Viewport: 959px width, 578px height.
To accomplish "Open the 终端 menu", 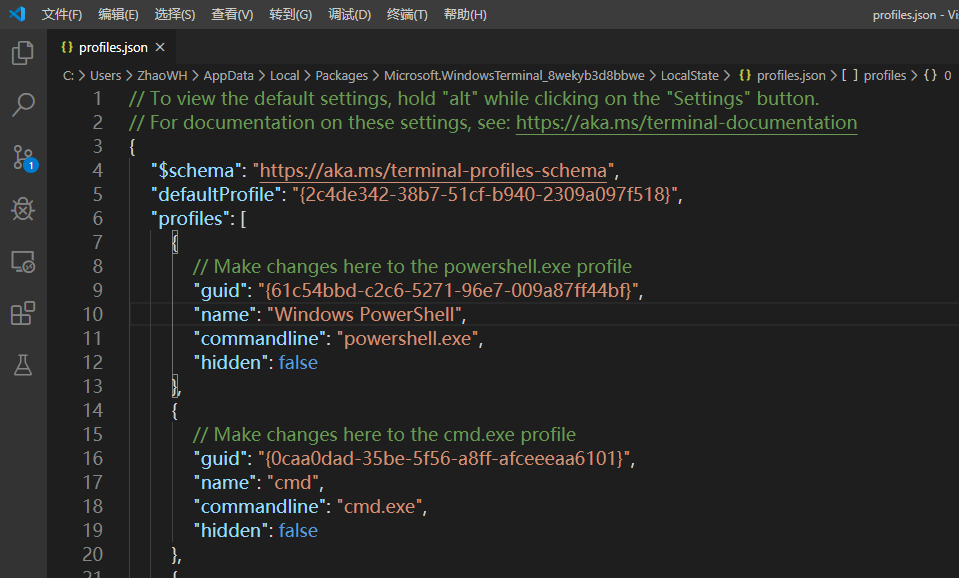I will pyautogui.click(x=407, y=14).
